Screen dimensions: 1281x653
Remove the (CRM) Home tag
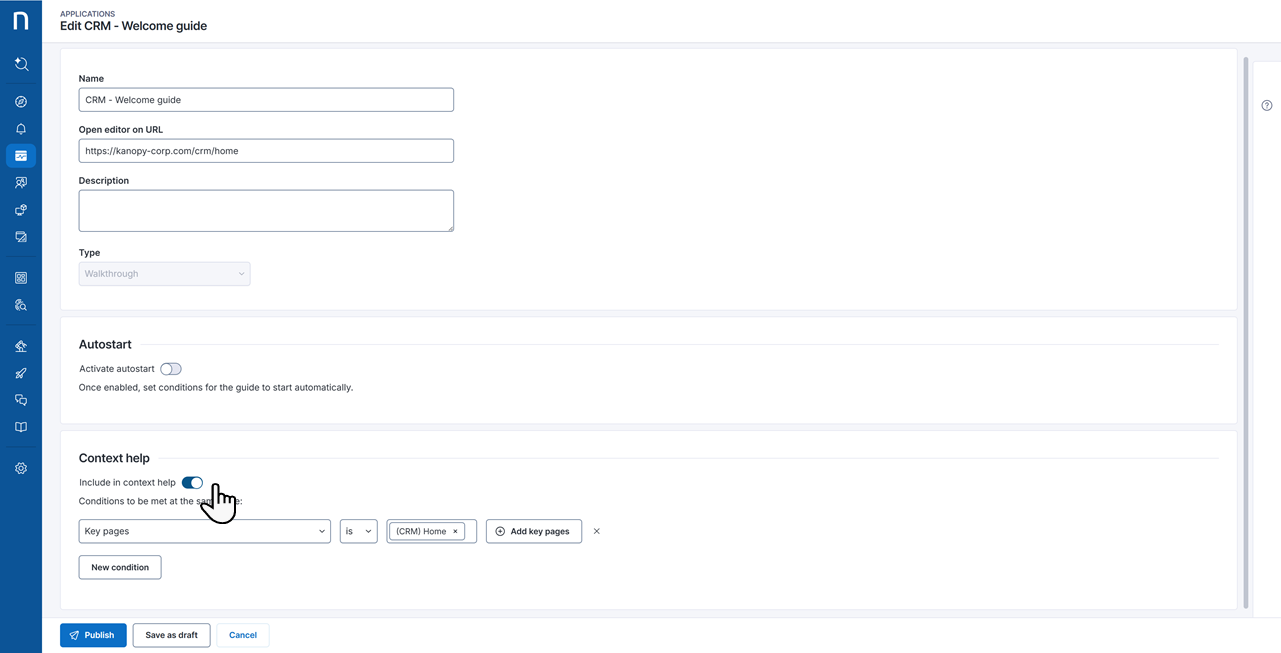coord(455,532)
